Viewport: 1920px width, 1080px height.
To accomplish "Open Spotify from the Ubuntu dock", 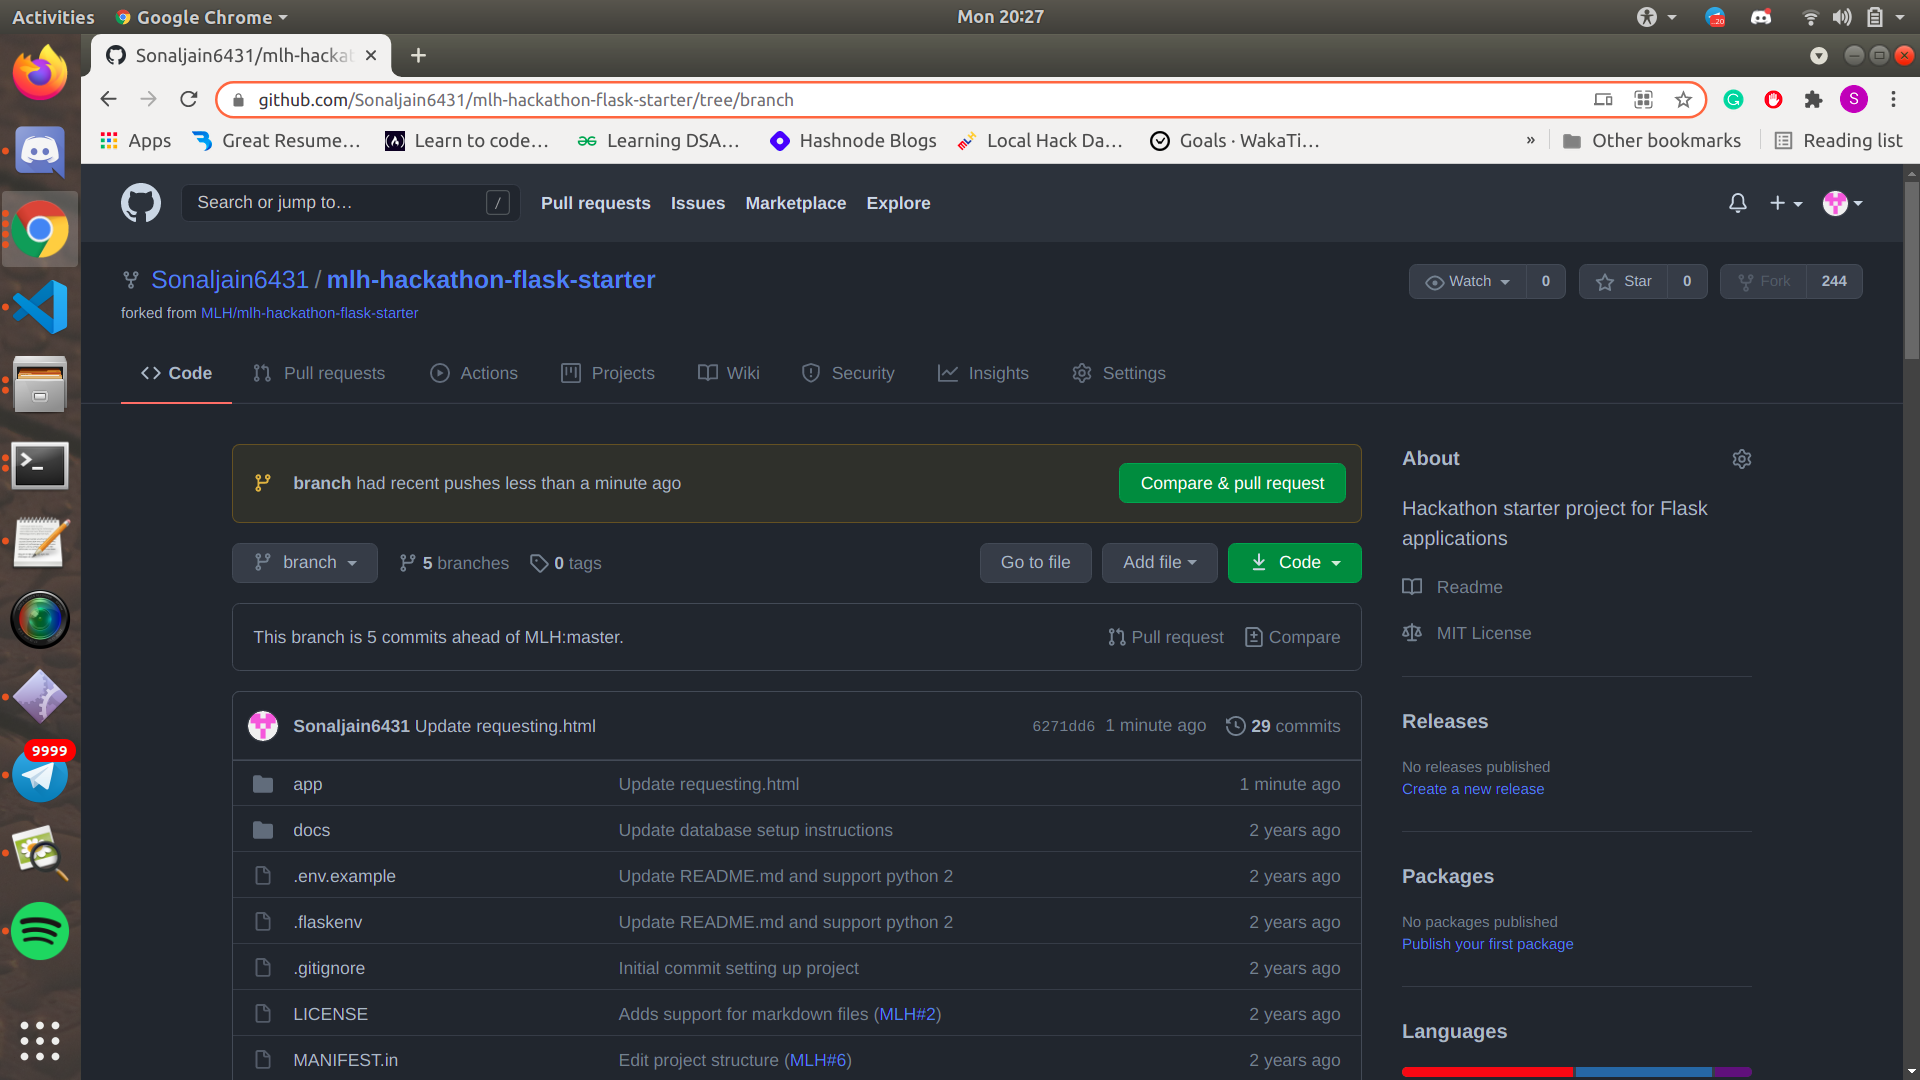I will point(40,931).
